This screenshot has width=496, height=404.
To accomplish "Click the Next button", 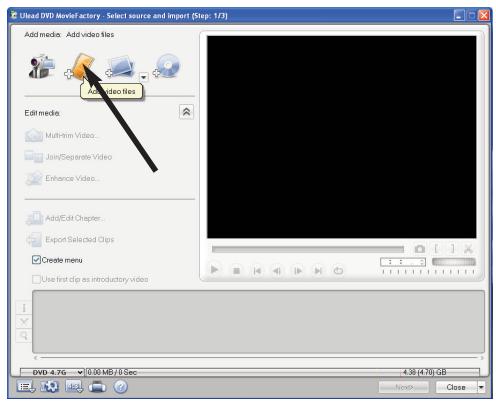I will 404,387.
